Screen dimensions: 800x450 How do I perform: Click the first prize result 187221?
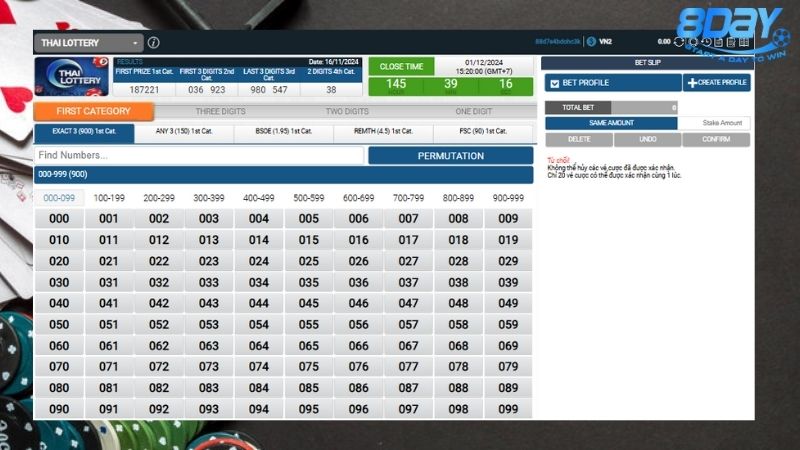[144, 90]
